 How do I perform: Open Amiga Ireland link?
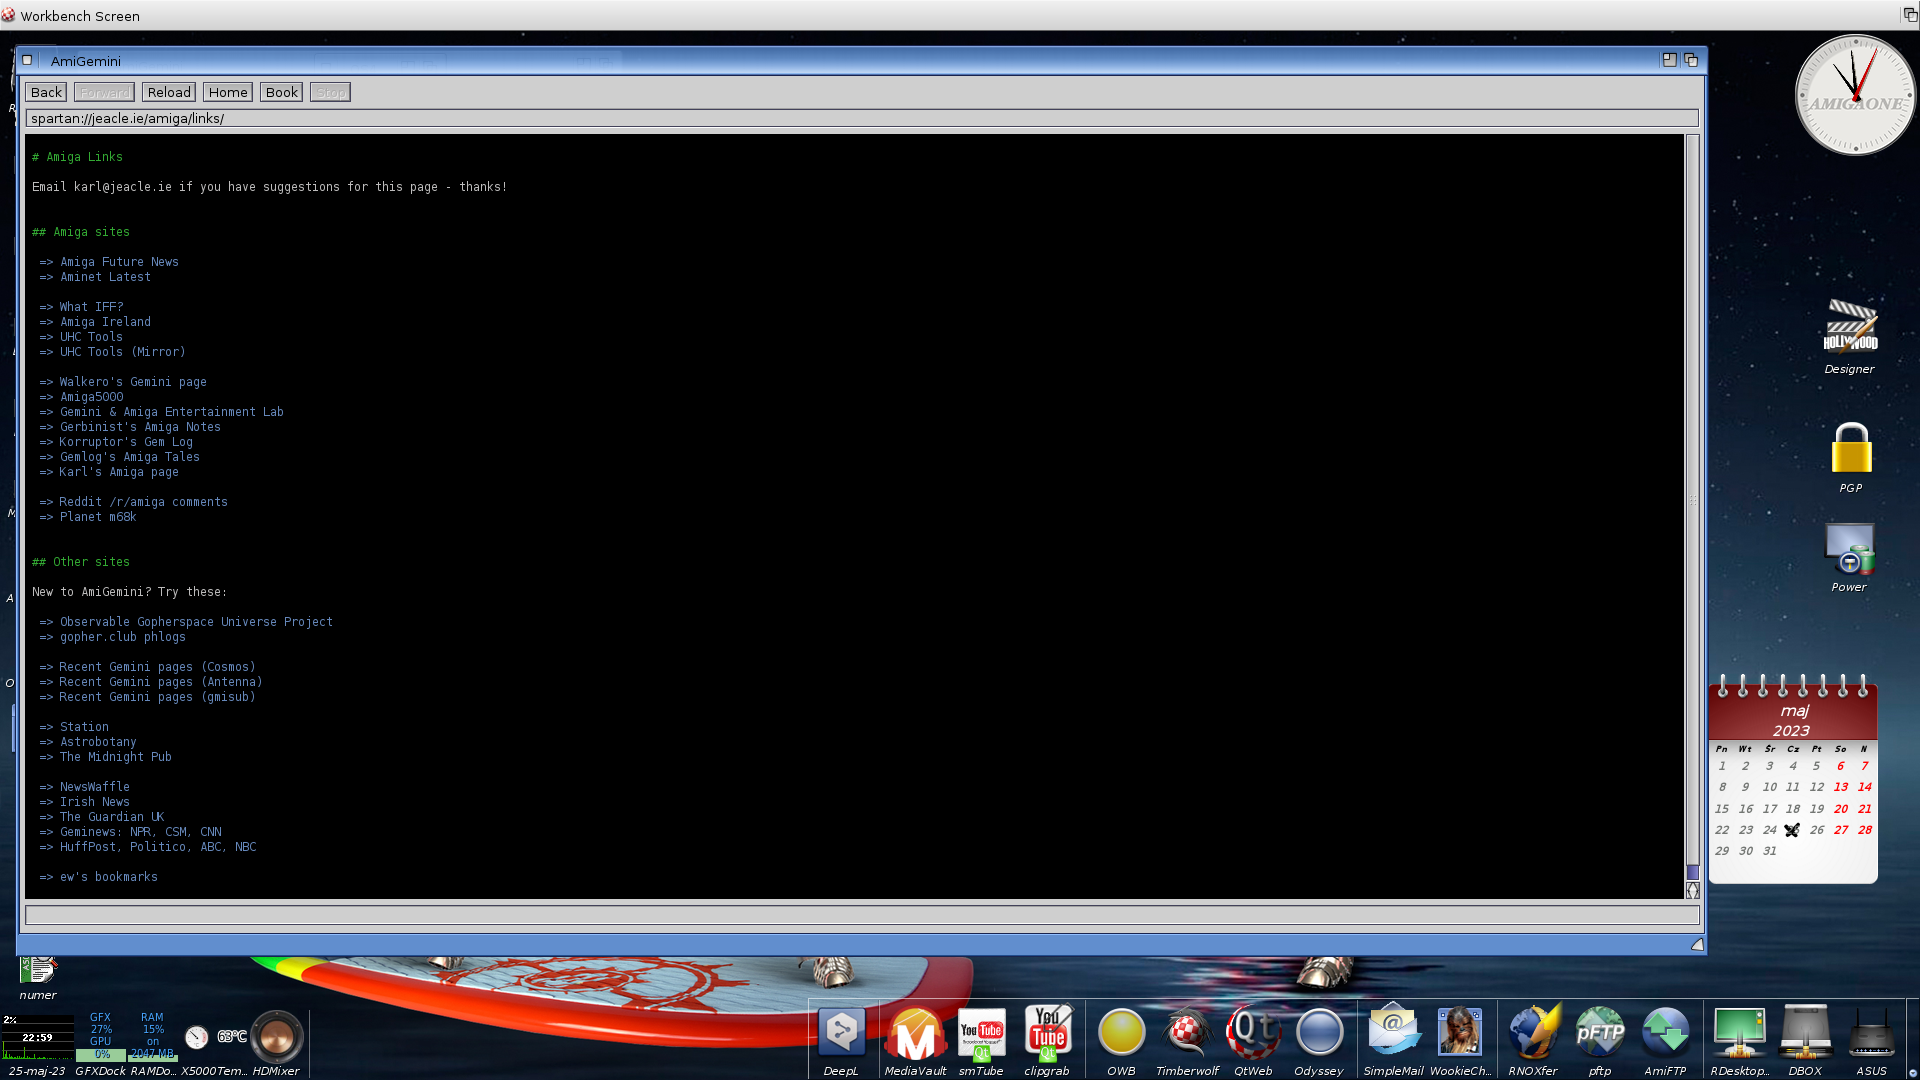105,322
